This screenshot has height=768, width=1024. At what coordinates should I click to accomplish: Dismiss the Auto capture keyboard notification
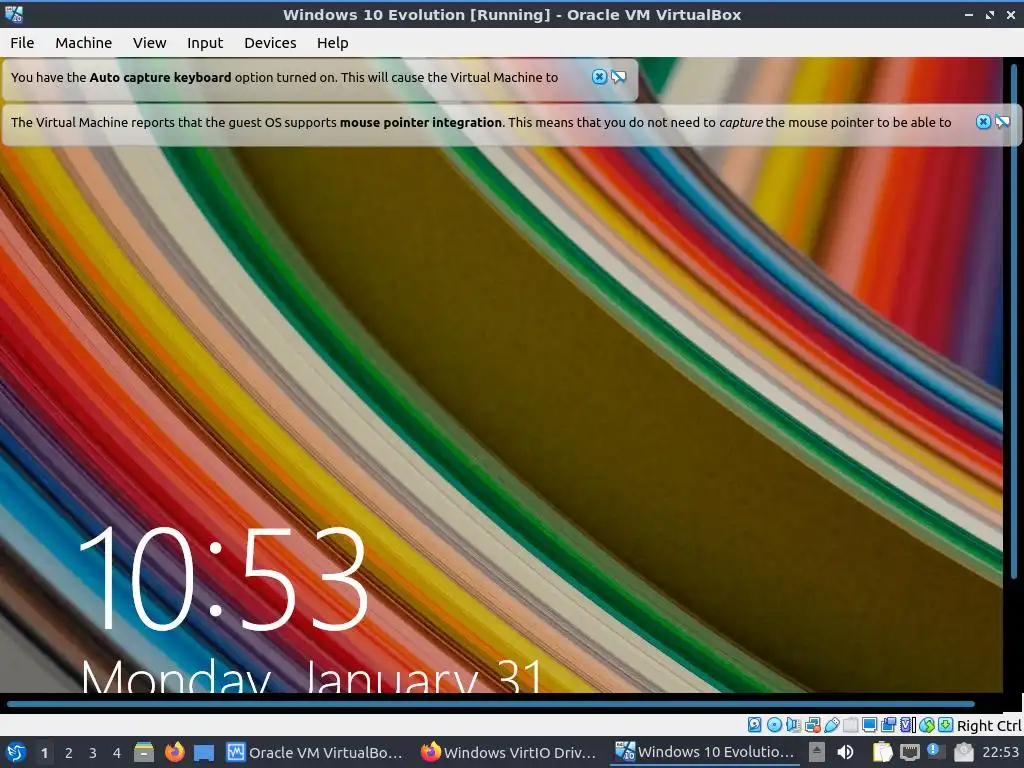(599, 77)
